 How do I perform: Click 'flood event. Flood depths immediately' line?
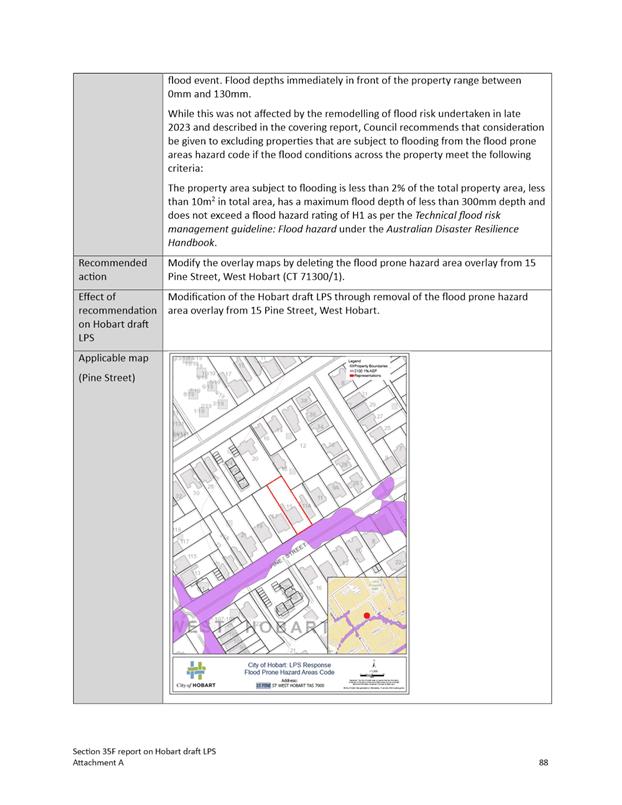[344, 81]
